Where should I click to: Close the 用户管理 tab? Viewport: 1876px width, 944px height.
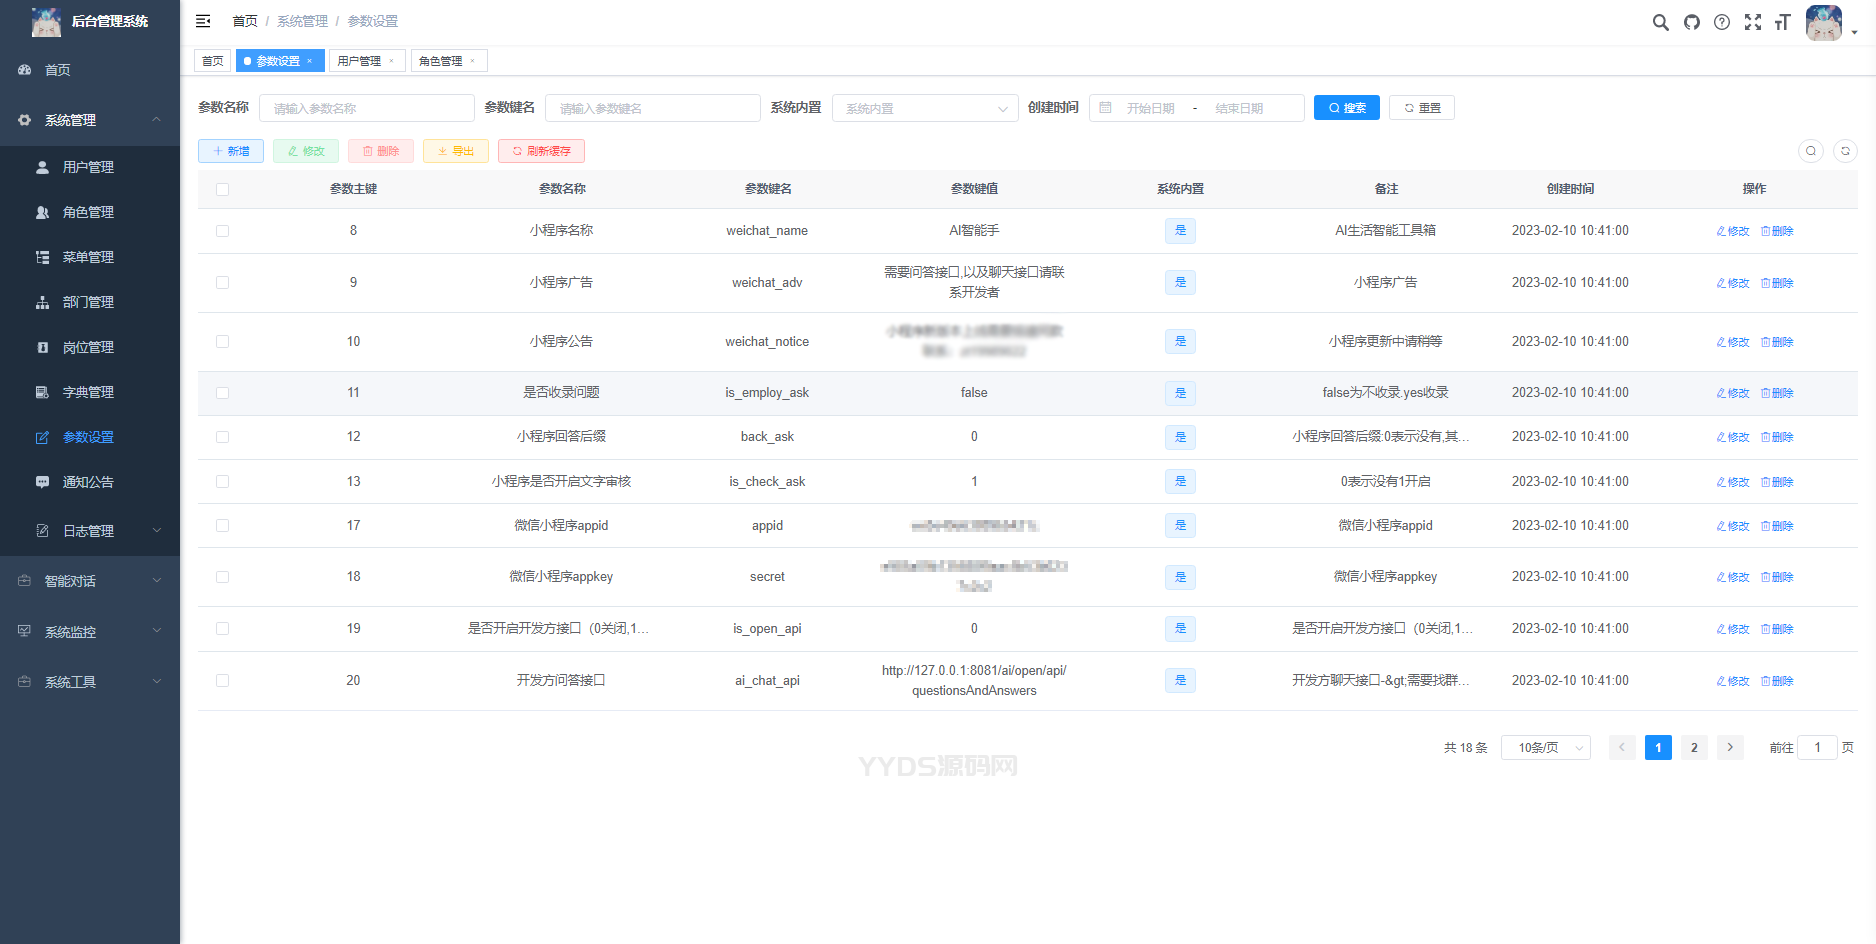[x=391, y=61]
